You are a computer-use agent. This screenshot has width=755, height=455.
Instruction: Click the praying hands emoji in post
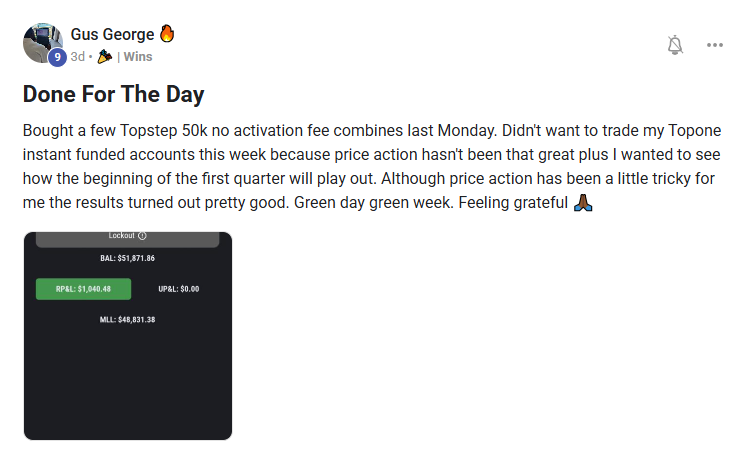coord(586,203)
